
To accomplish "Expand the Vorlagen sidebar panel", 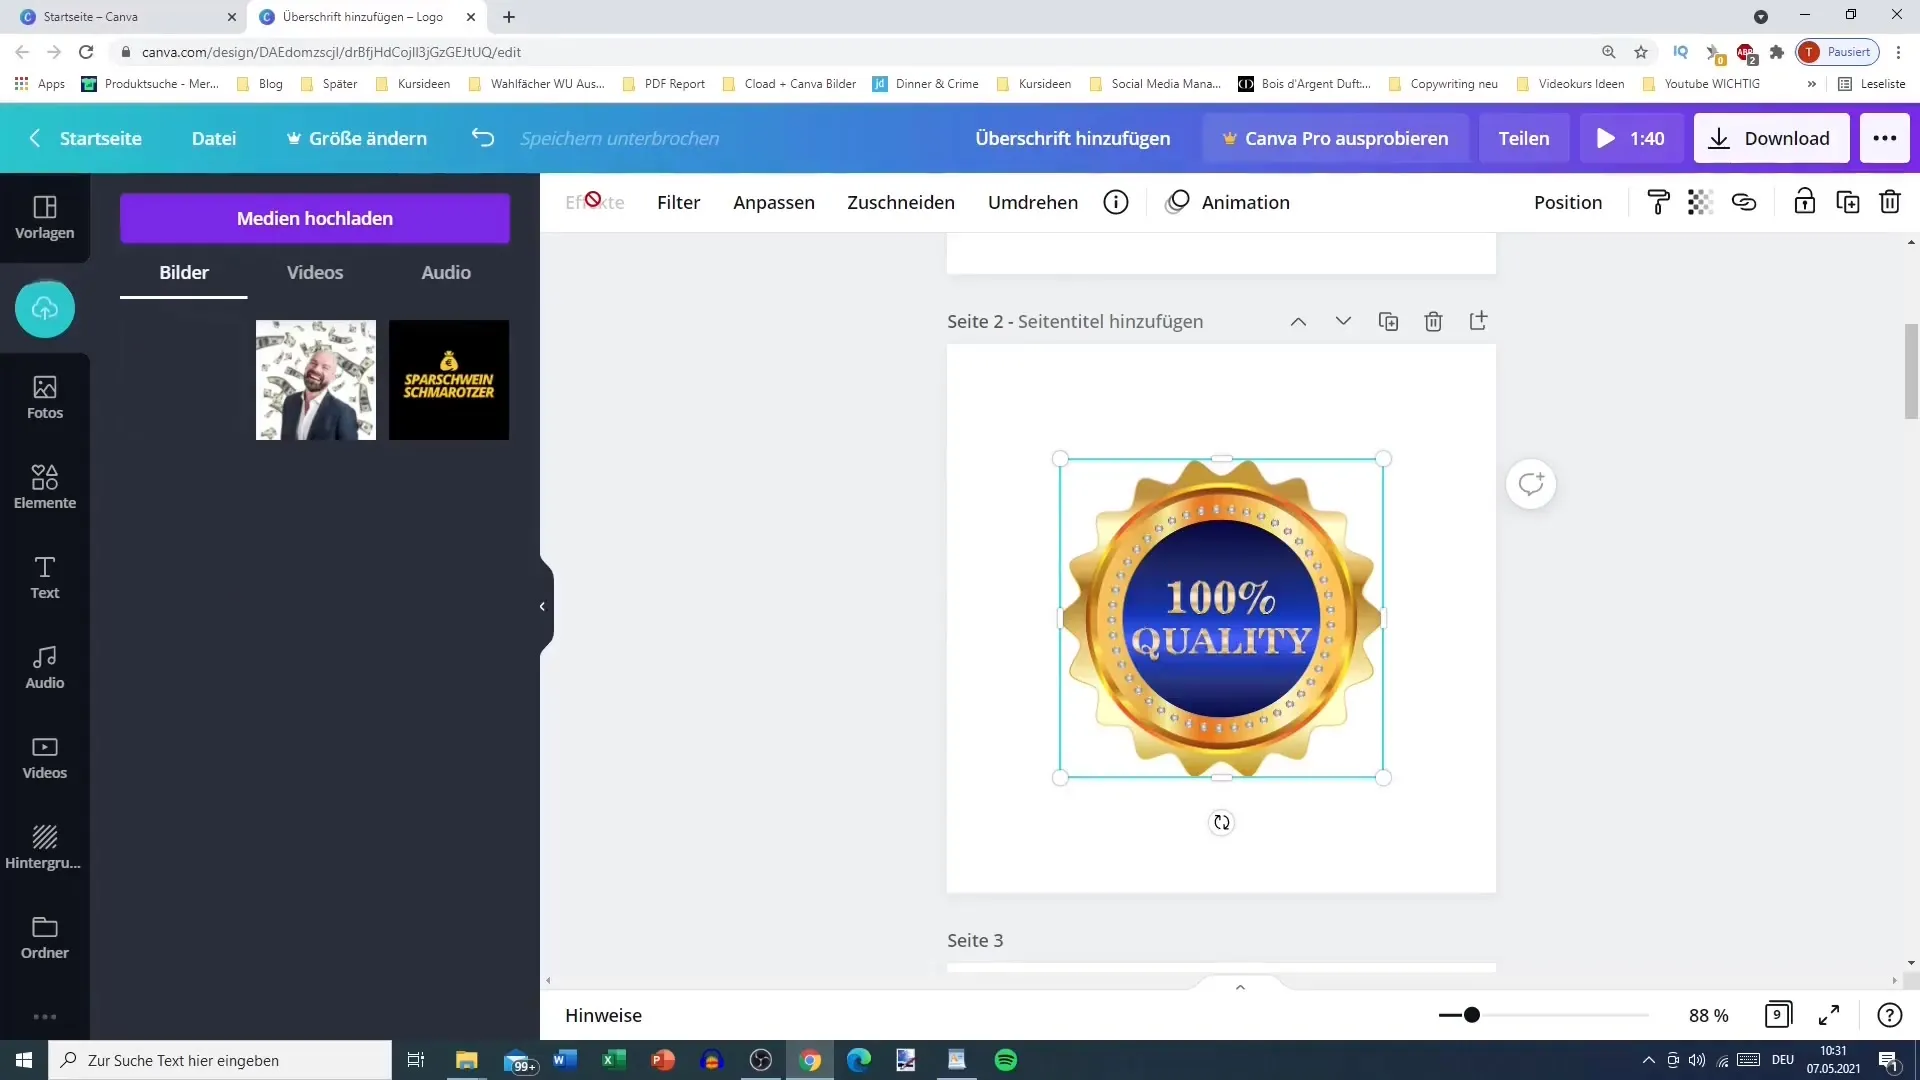I will [45, 215].
